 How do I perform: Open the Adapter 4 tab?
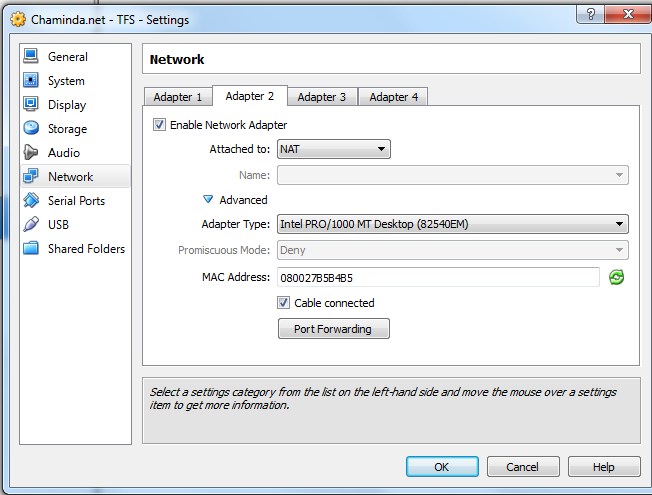394,97
